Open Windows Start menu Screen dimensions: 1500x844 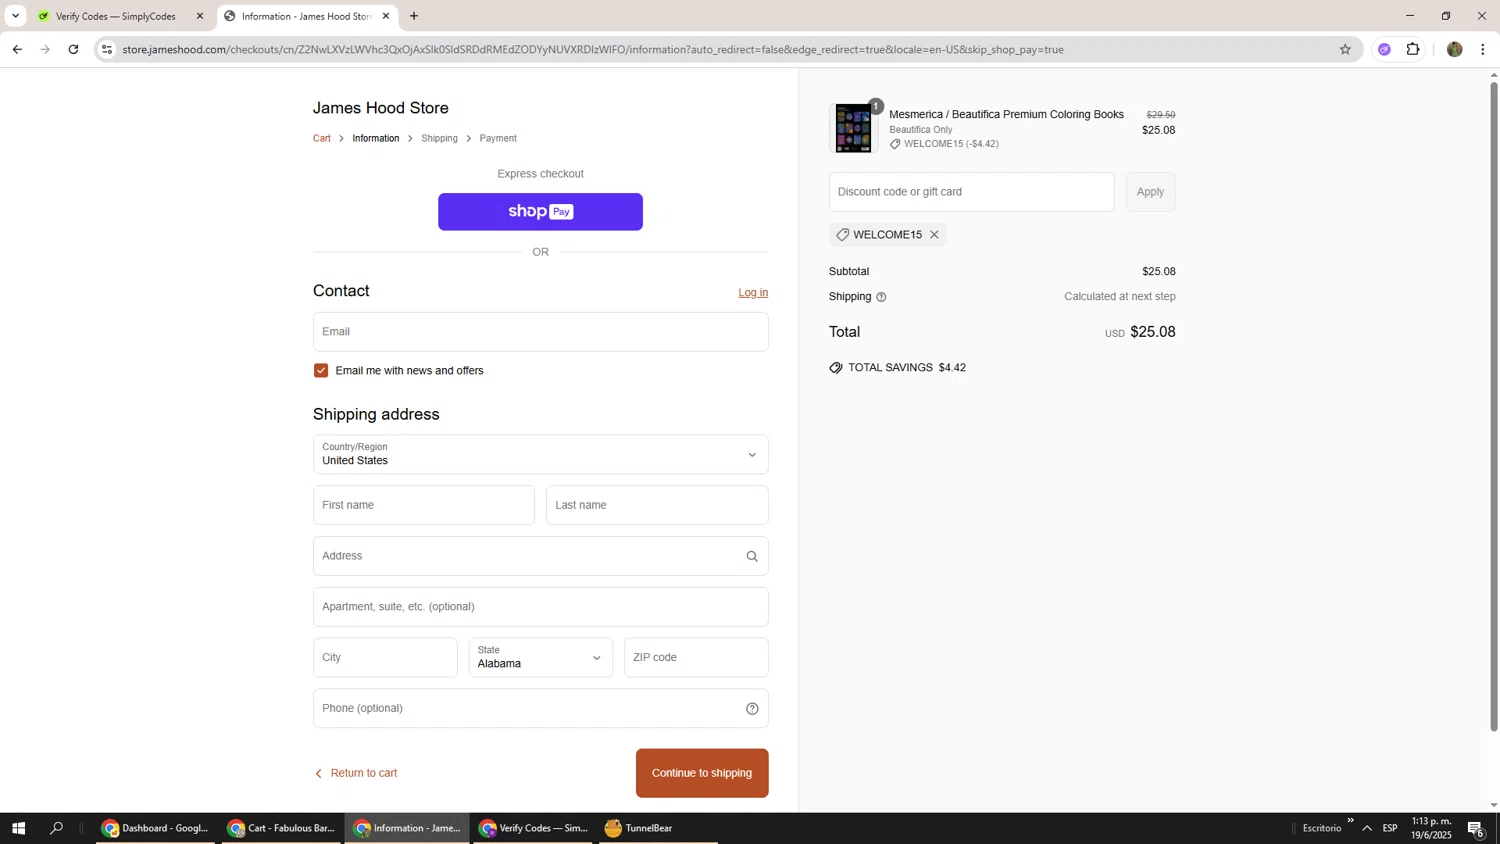coord(18,828)
